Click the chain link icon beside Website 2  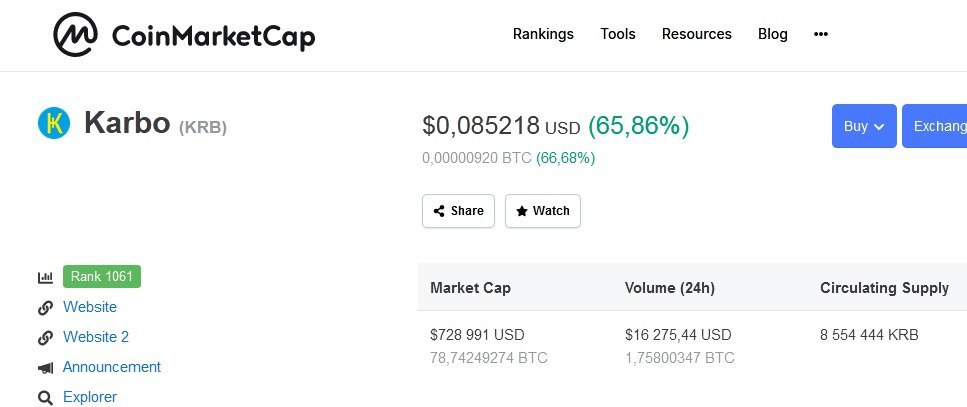[x=45, y=338]
